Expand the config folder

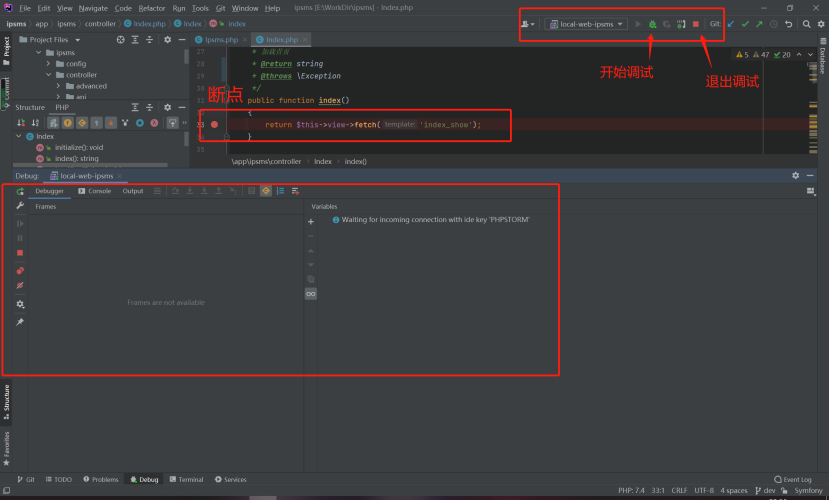click(49, 64)
